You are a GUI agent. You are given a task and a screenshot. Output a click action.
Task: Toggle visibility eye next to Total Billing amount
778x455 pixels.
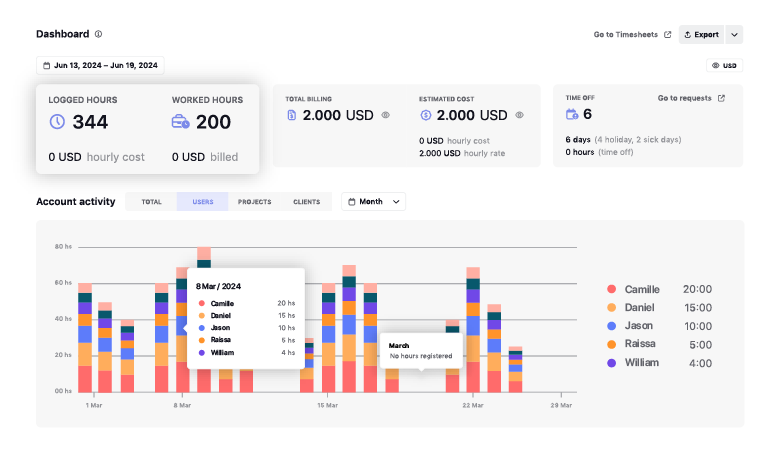coord(386,115)
